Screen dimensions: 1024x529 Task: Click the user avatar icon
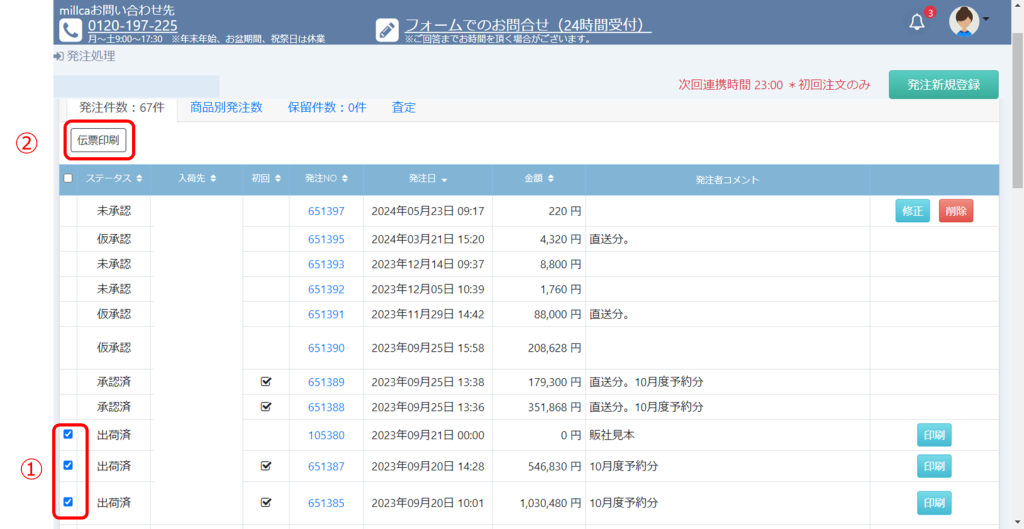pyautogui.click(x=963, y=21)
